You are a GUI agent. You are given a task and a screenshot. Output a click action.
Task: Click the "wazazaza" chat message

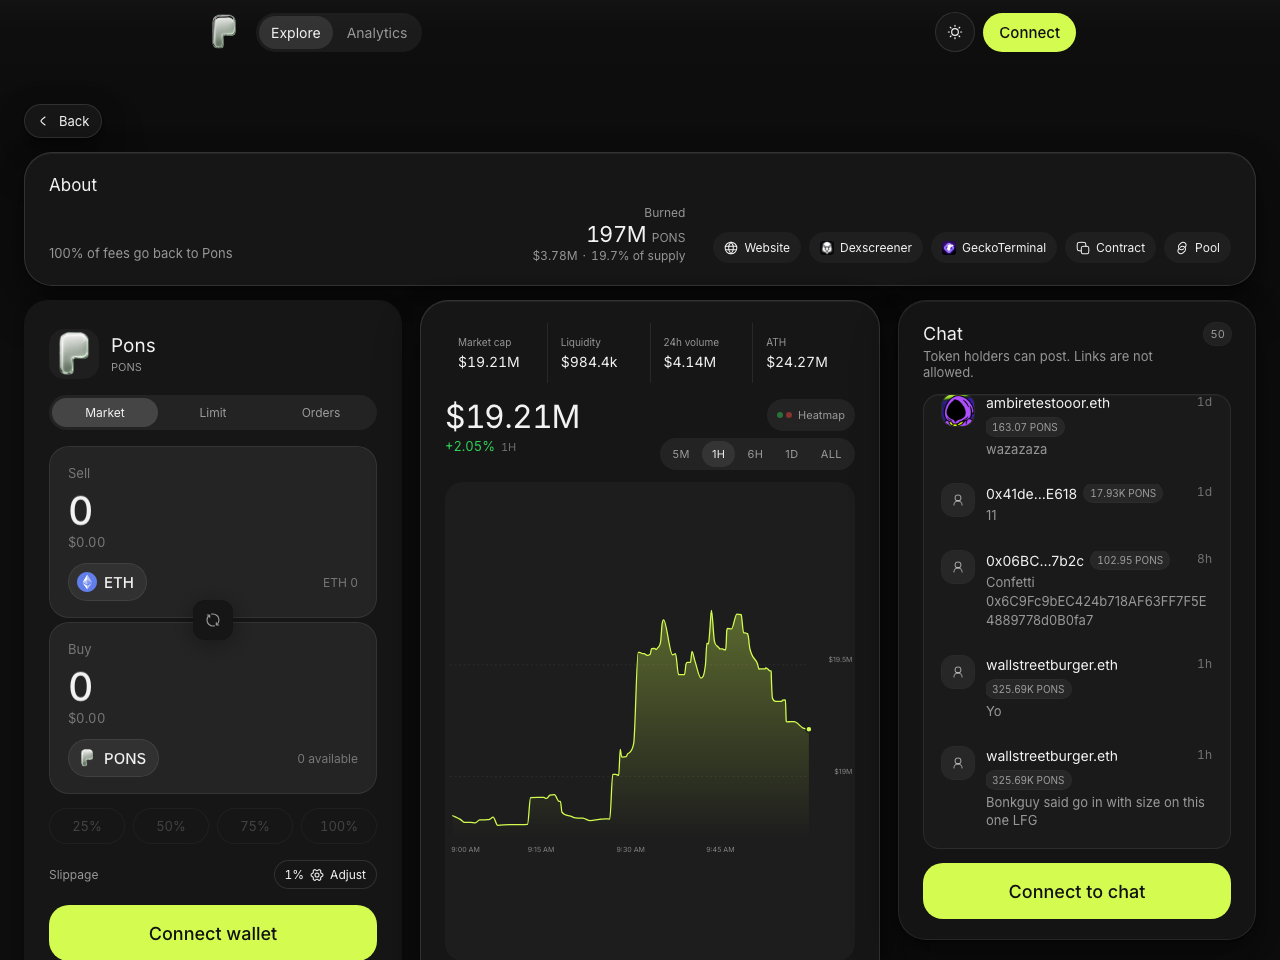[x=1016, y=450]
